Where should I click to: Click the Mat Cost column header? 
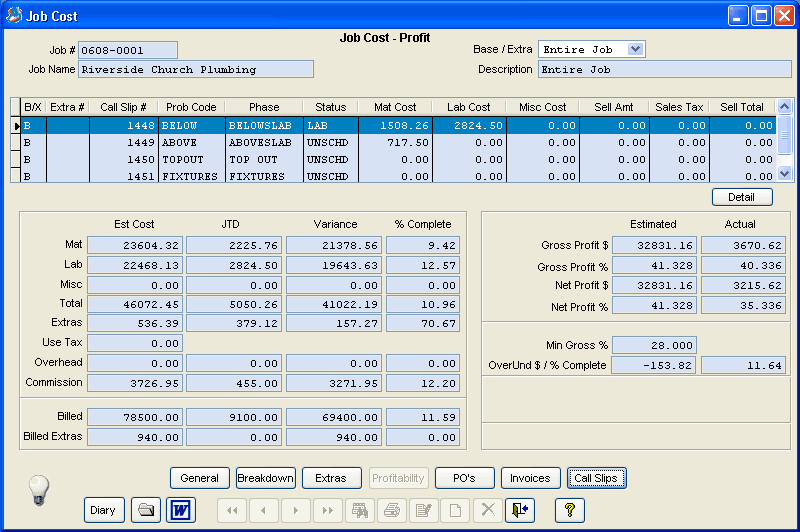(395, 107)
